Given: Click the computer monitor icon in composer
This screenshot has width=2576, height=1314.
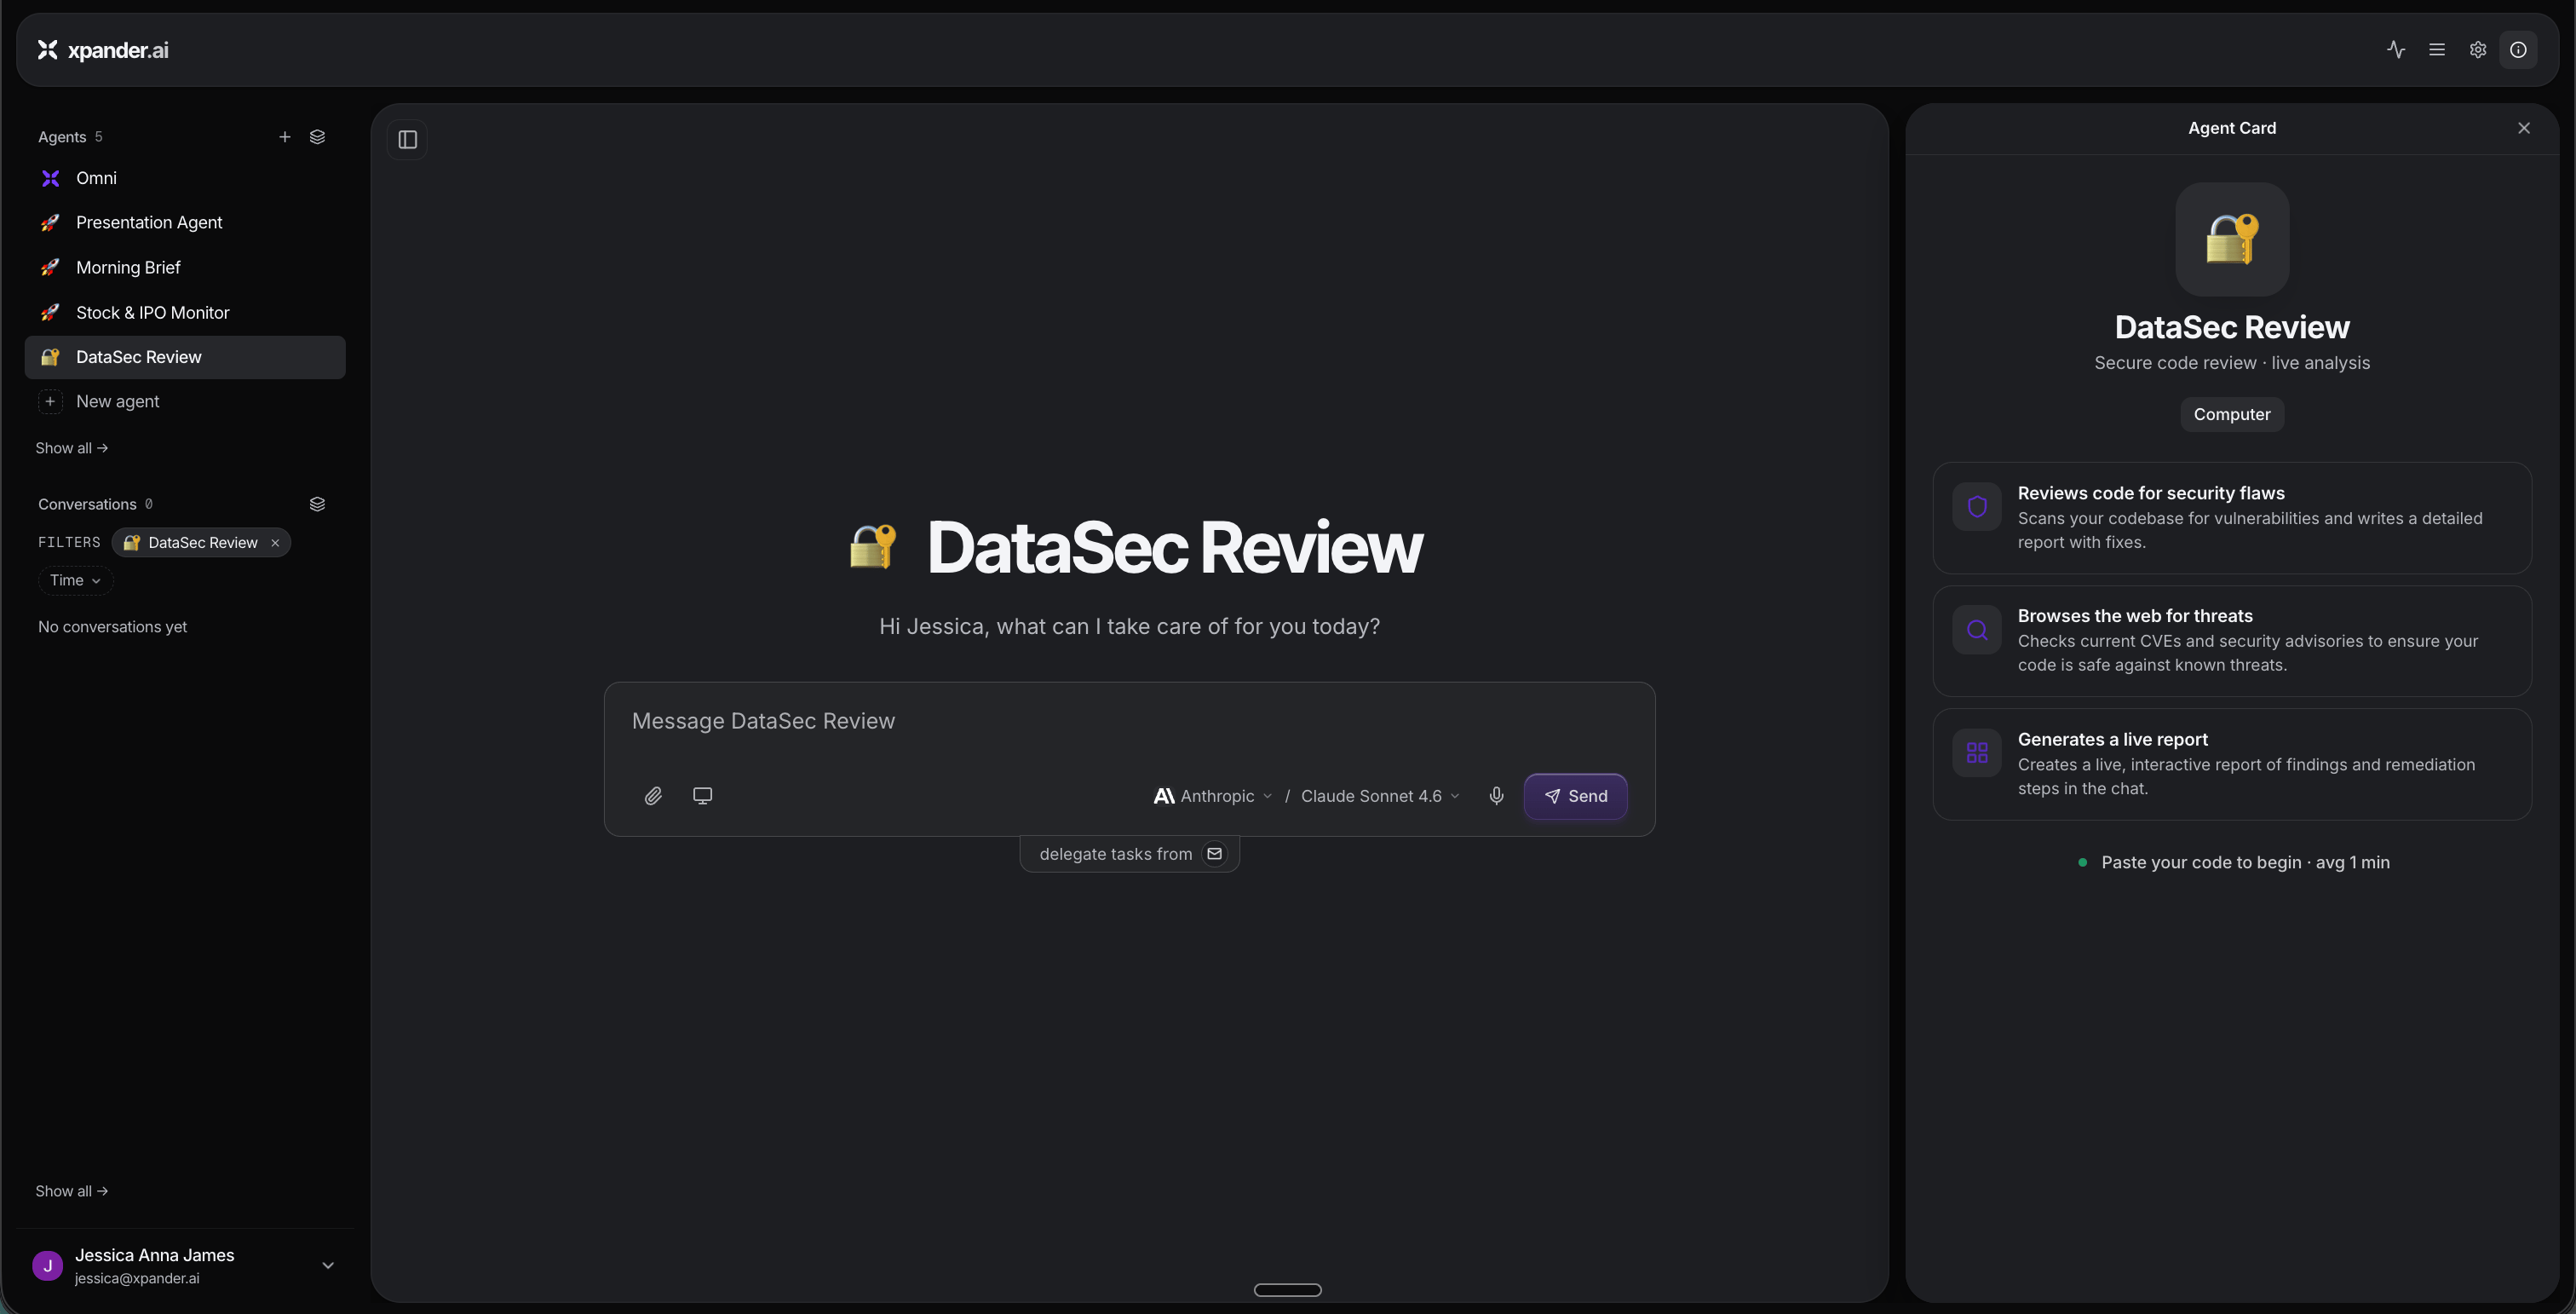Looking at the screenshot, I should 703,796.
